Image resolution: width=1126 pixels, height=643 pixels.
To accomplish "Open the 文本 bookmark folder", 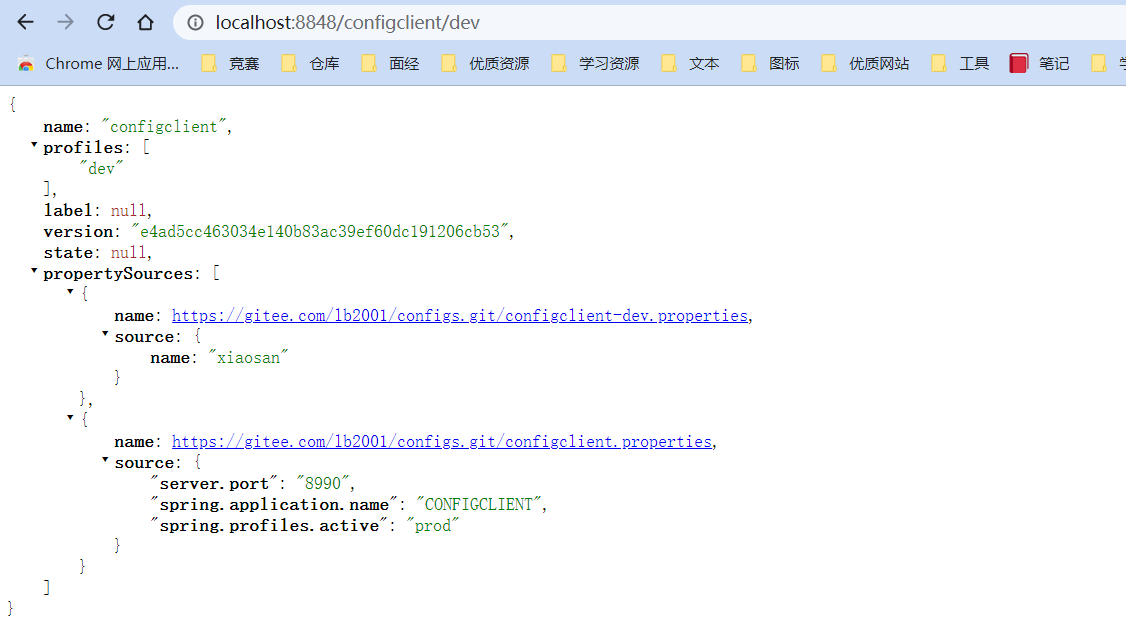I will tap(690, 64).
